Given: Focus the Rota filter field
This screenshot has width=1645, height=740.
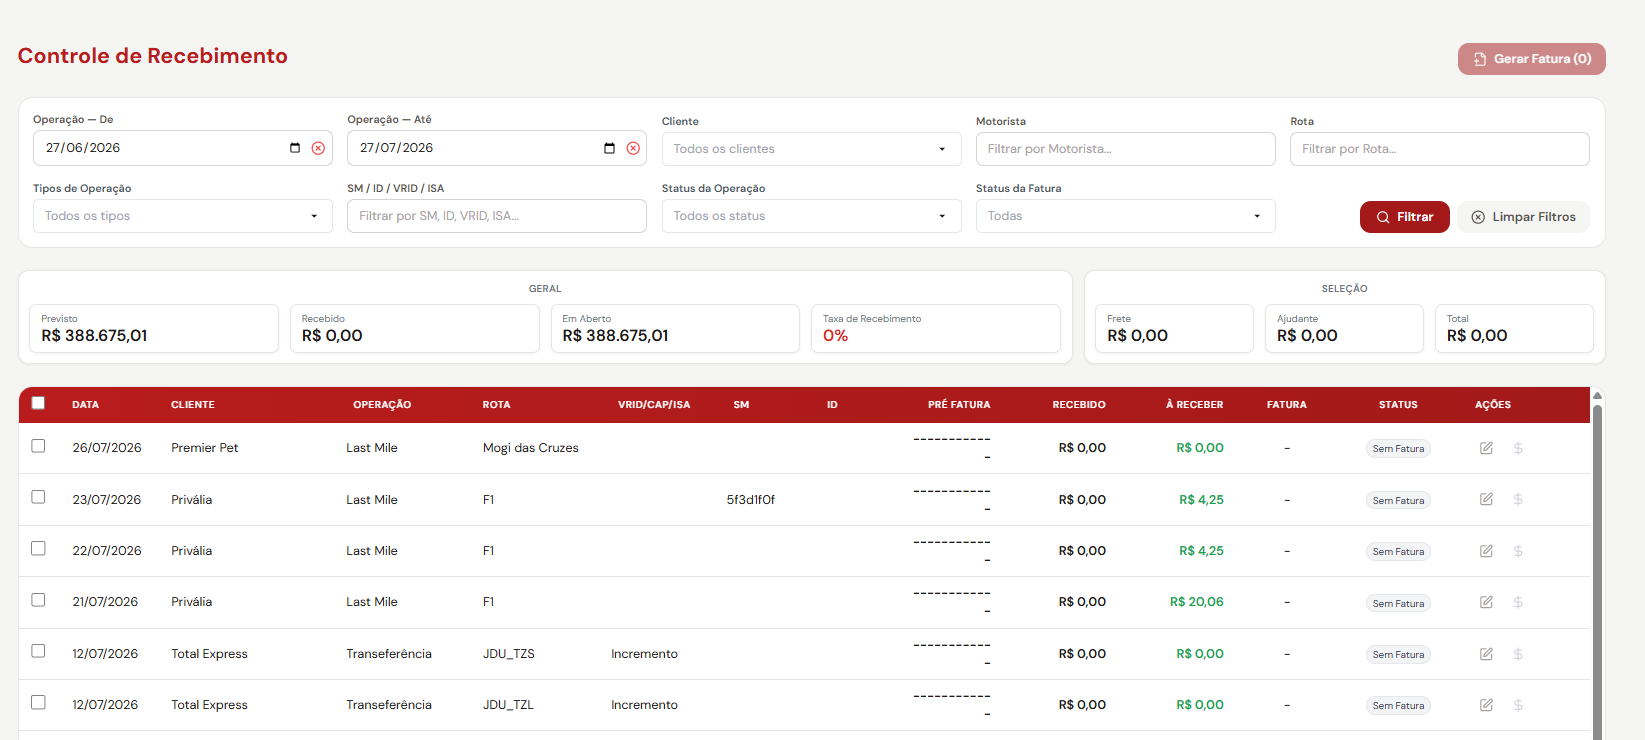Looking at the screenshot, I should pyautogui.click(x=1439, y=149).
